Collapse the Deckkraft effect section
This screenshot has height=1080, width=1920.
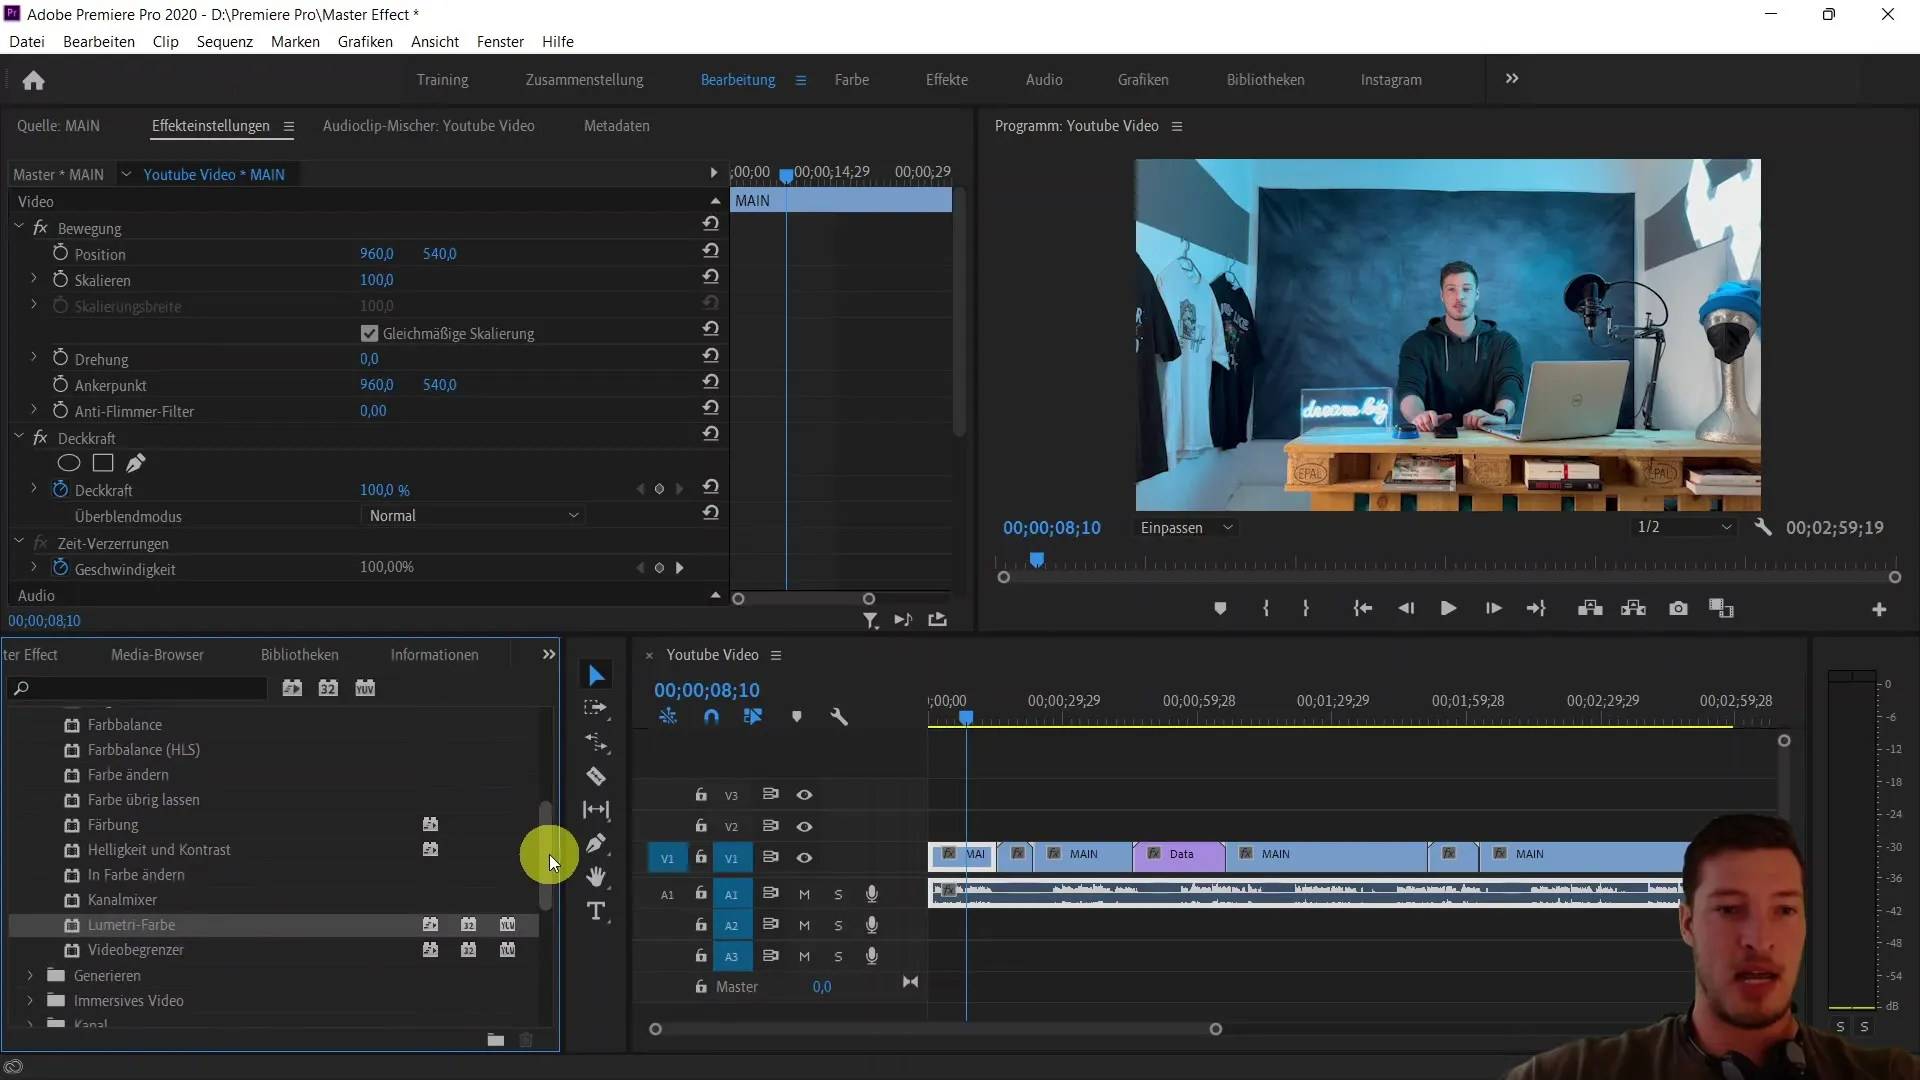[x=19, y=437]
